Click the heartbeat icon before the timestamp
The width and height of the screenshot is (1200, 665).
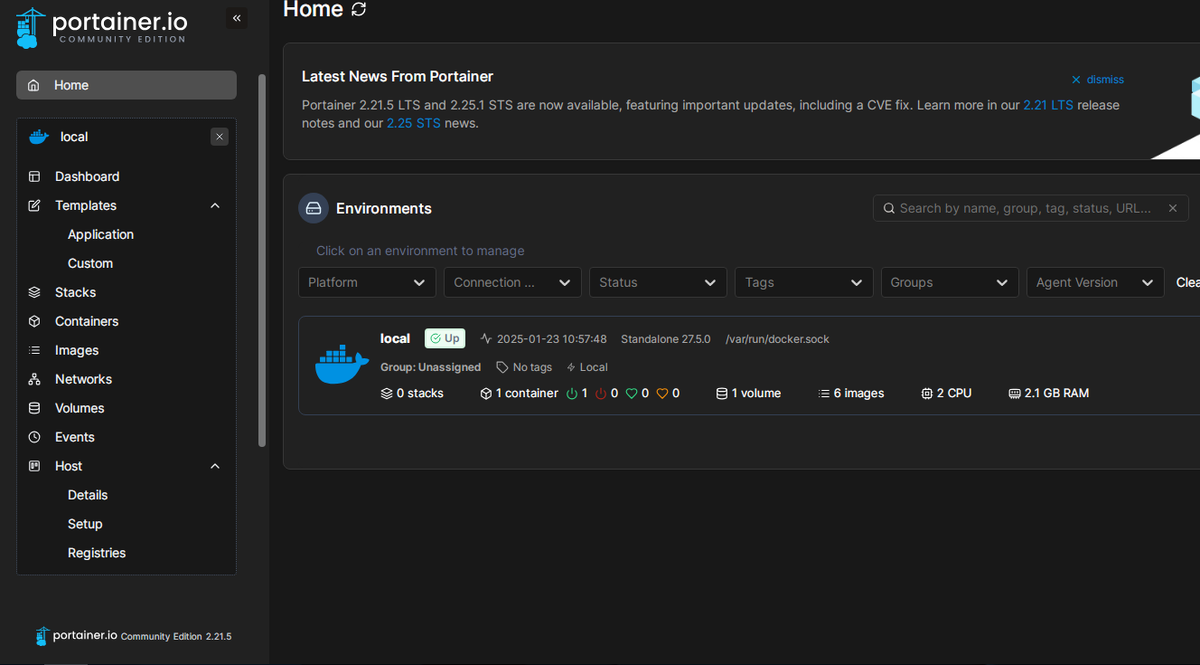(x=486, y=339)
